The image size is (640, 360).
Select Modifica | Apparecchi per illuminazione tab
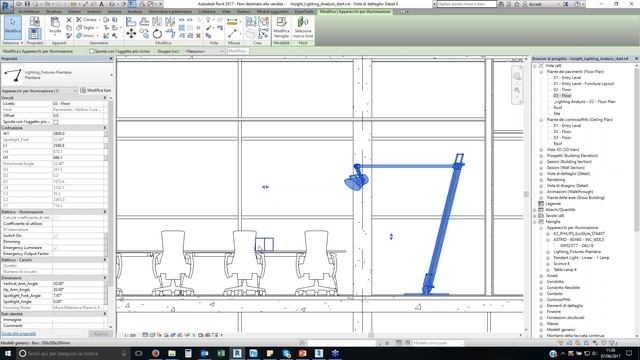point(355,12)
